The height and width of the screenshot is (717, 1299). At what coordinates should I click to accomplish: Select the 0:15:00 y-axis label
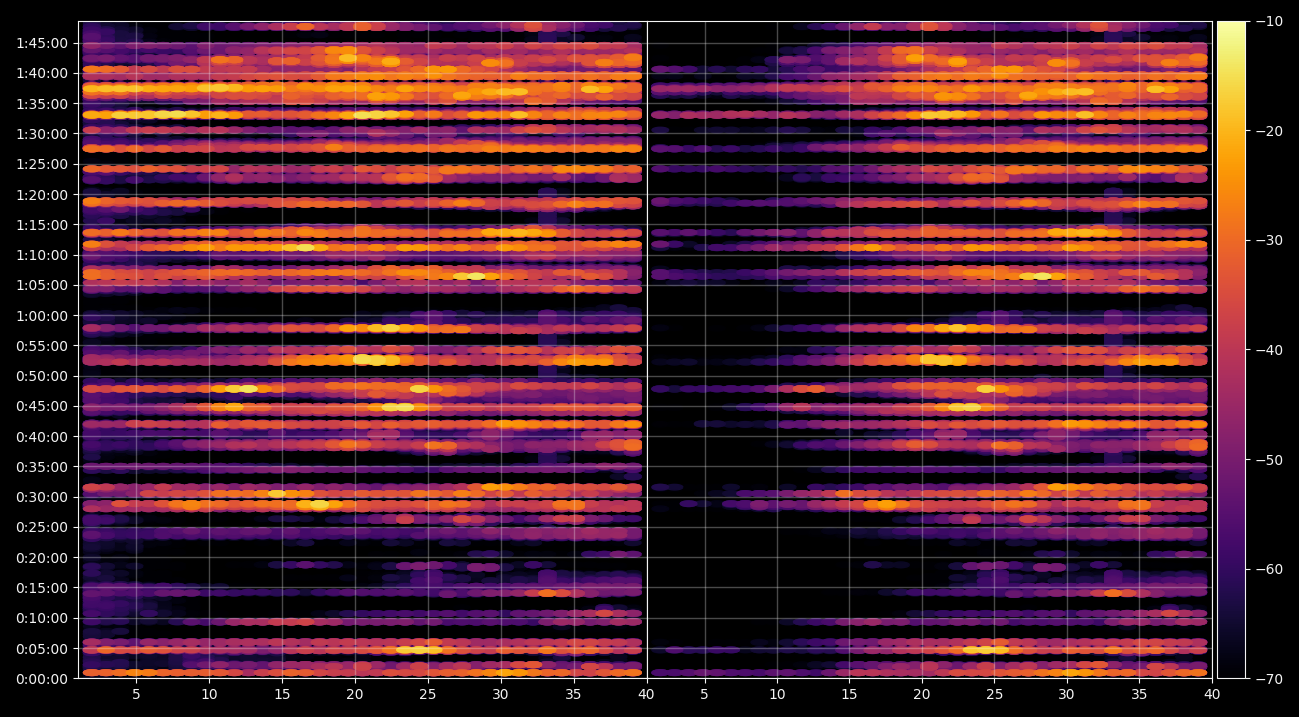[x=42, y=588]
